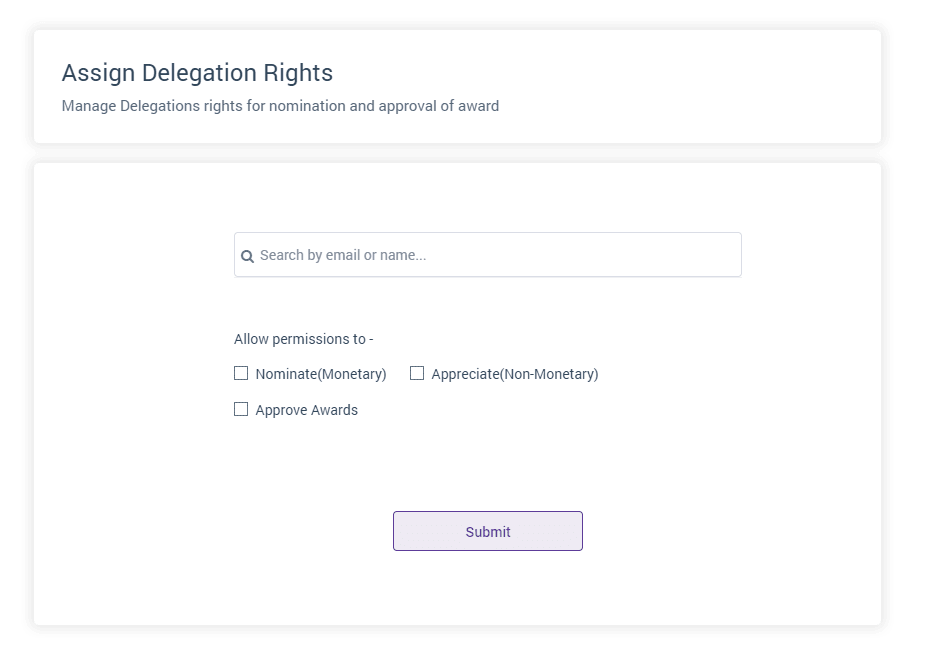Check the Approve Awards checkbox

click(x=241, y=409)
